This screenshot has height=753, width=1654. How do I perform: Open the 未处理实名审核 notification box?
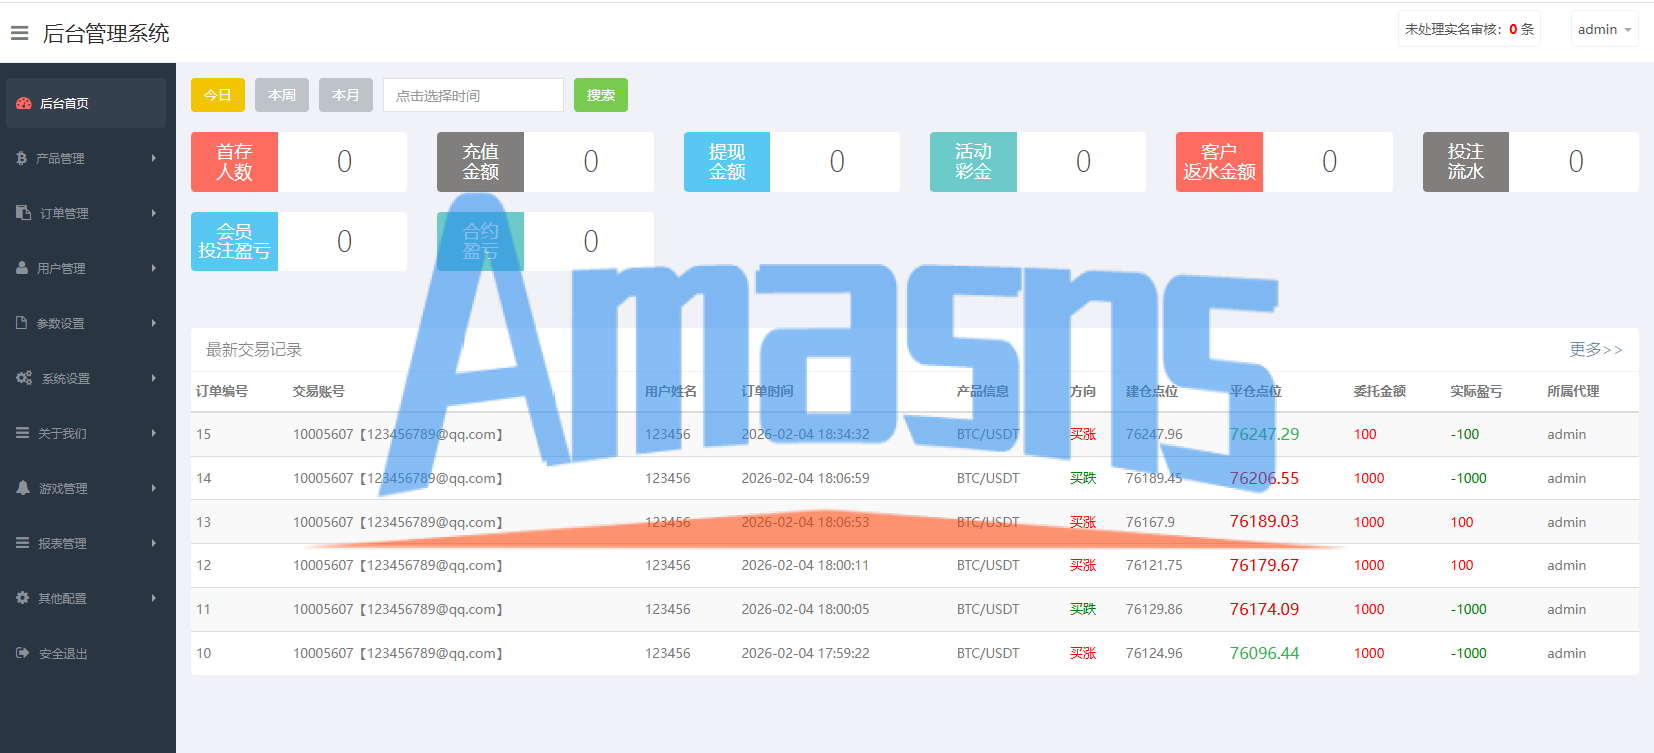point(1469,29)
